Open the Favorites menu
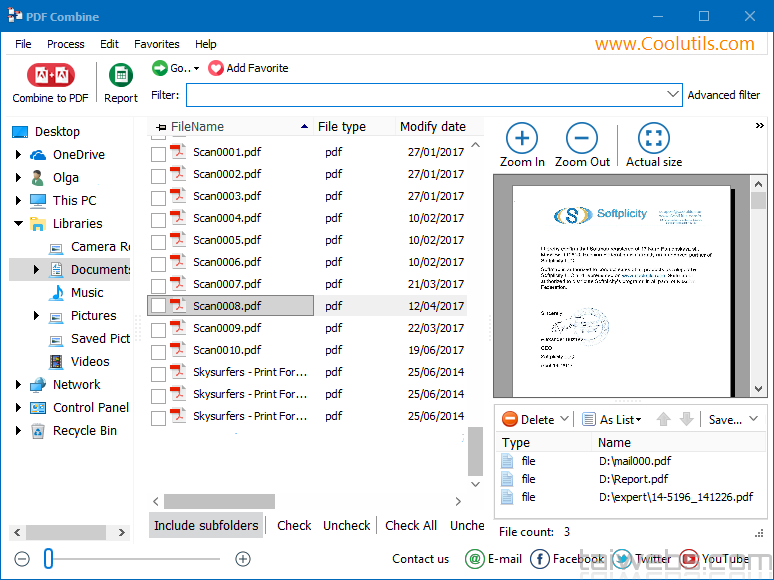Viewport: 774px width, 580px height. coord(156,44)
